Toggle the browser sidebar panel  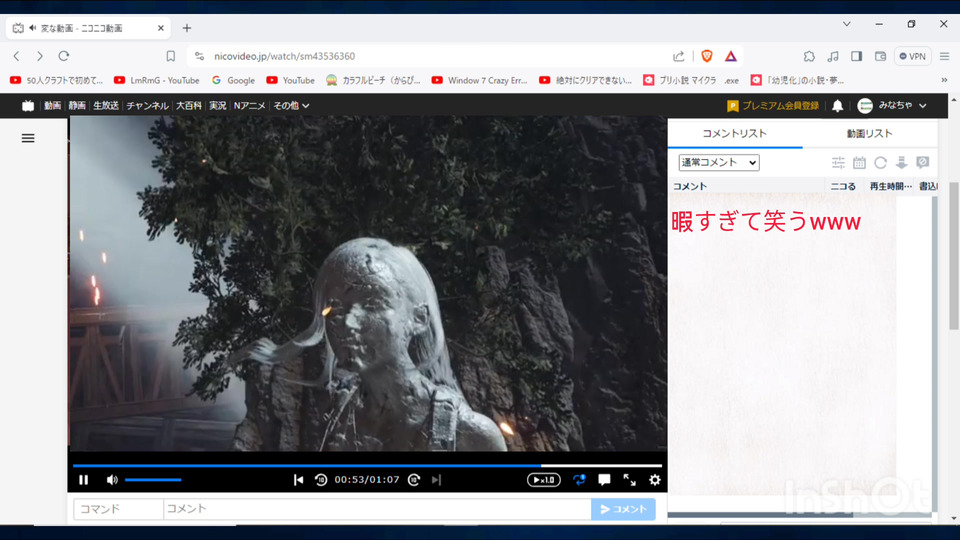tap(857, 56)
